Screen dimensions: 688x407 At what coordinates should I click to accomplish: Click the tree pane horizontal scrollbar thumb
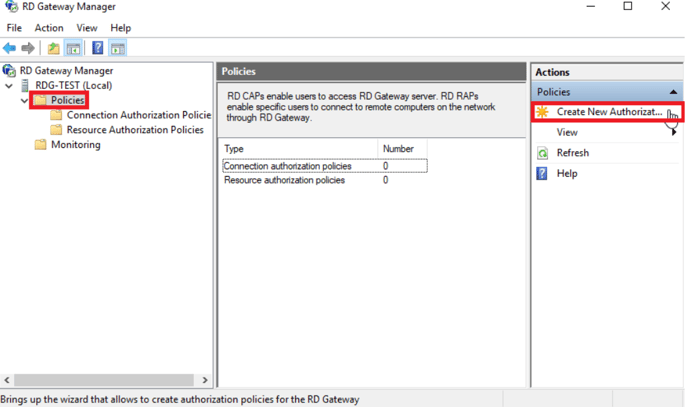pos(104,380)
